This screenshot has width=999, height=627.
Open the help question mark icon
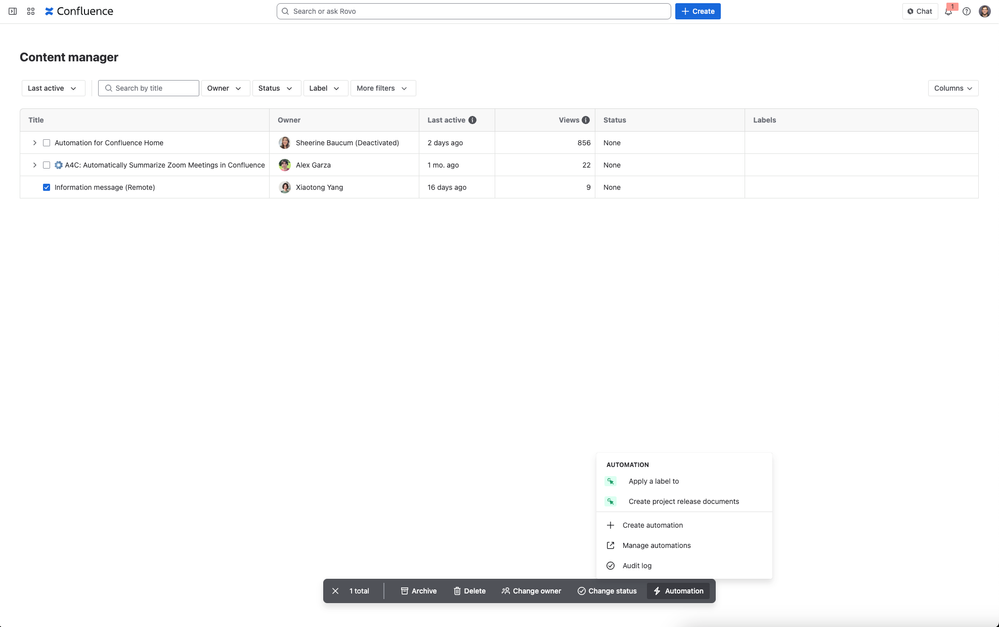(967, 11)
